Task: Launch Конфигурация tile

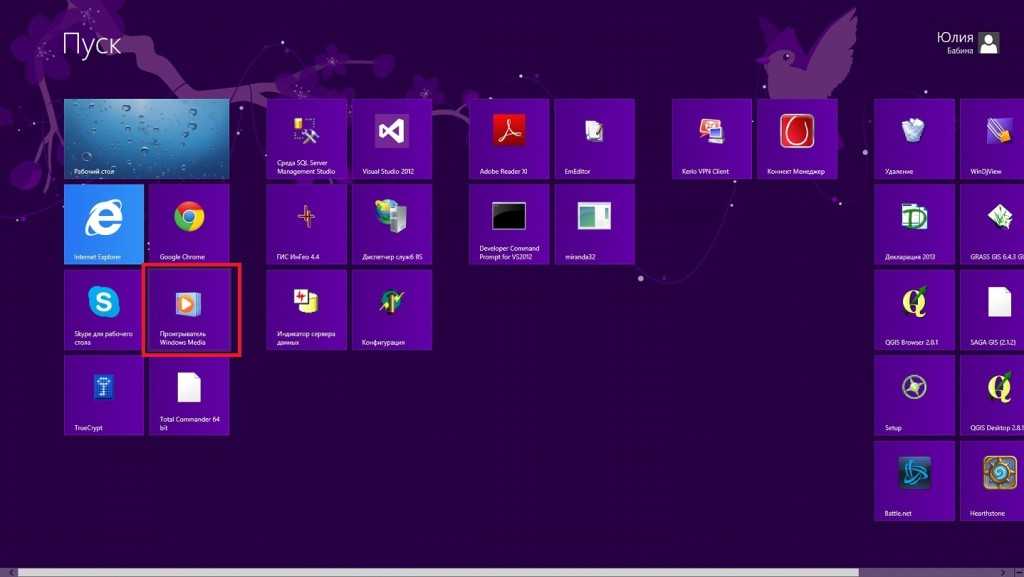Action: tap(392, 310)
